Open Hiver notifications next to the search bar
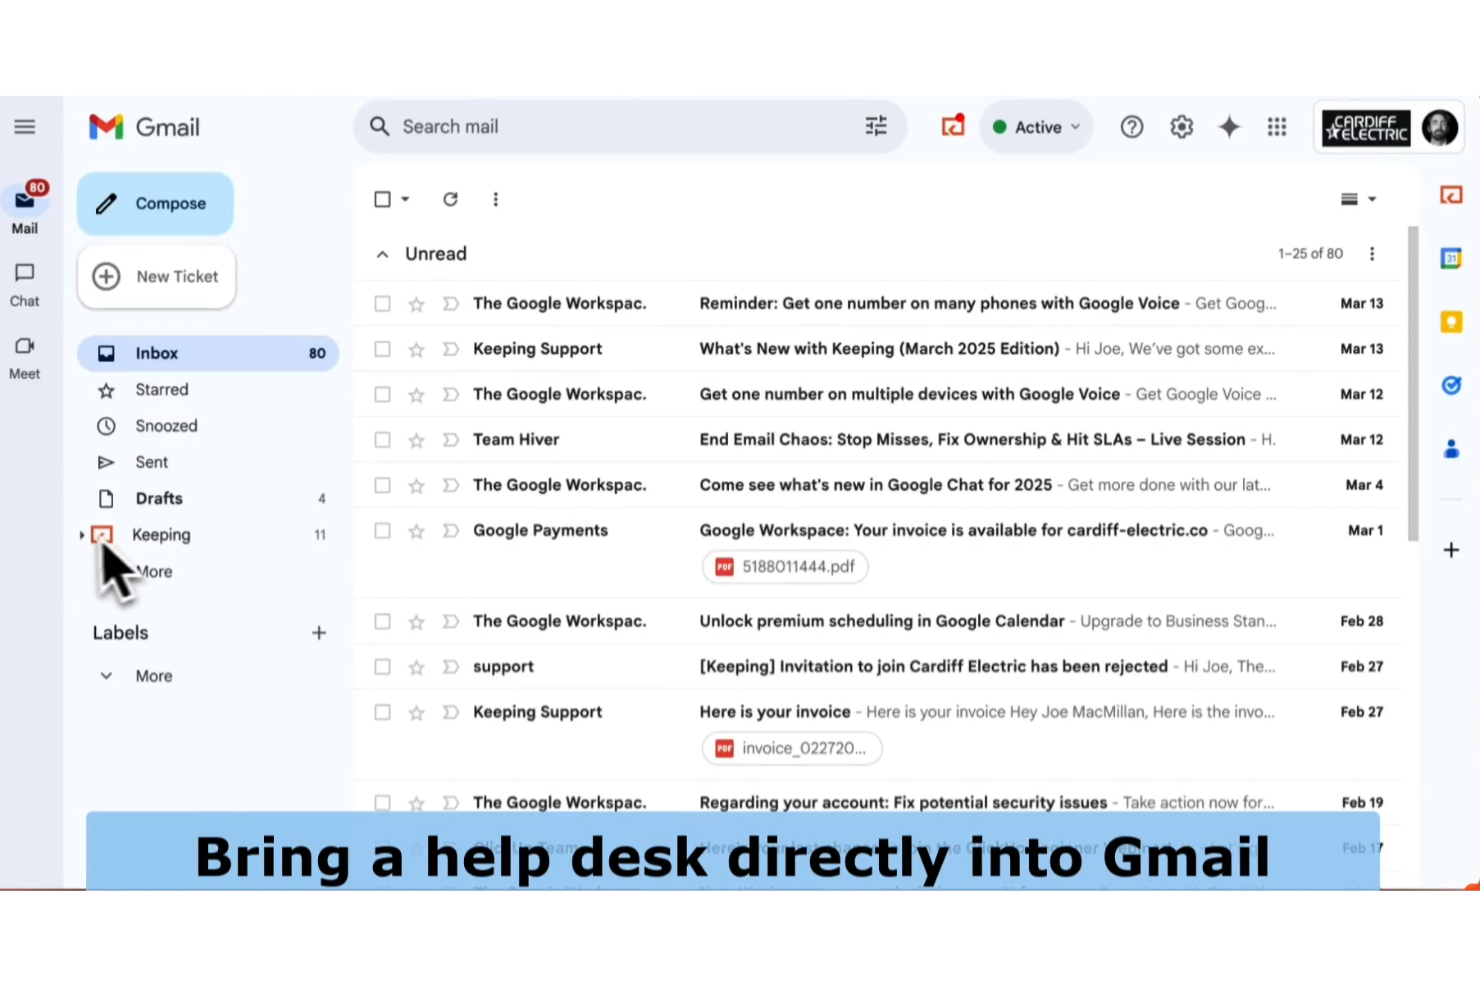 [952, 126]
